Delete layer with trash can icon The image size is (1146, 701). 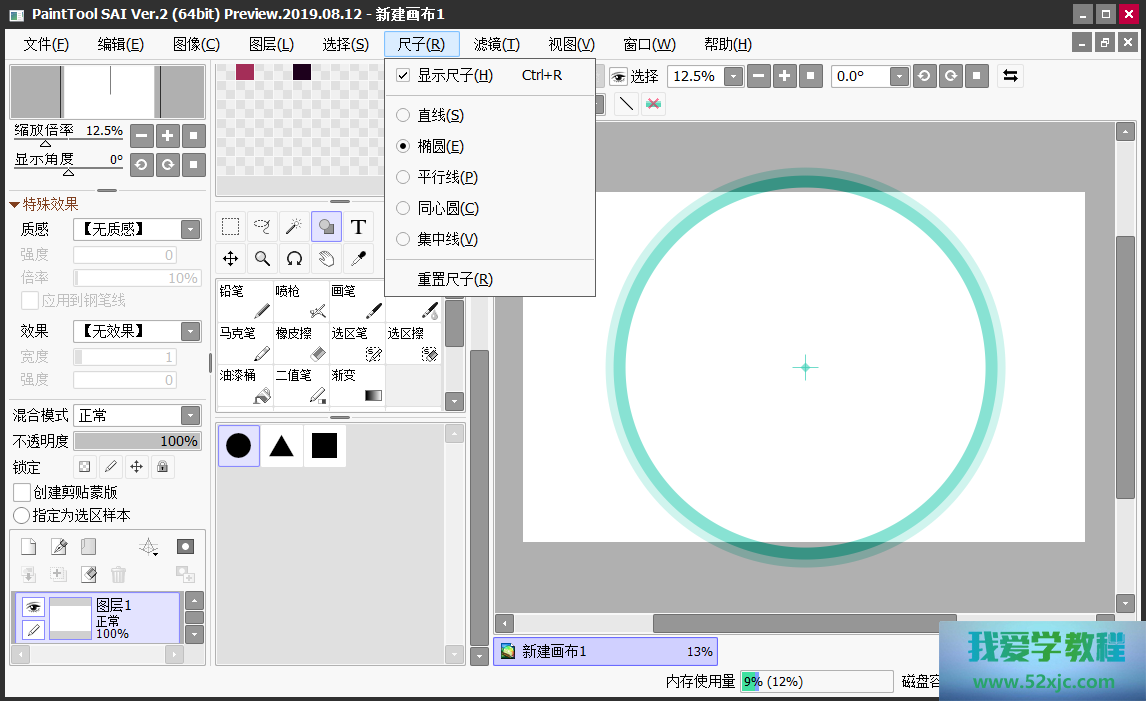[118, 574]
